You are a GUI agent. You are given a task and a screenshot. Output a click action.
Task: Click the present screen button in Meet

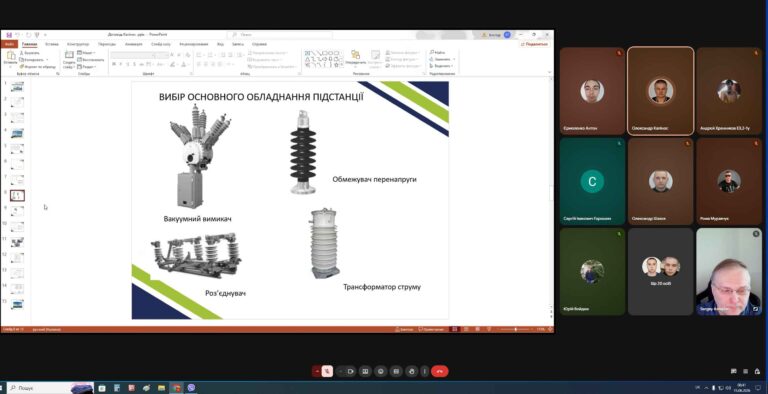point(365,371)
